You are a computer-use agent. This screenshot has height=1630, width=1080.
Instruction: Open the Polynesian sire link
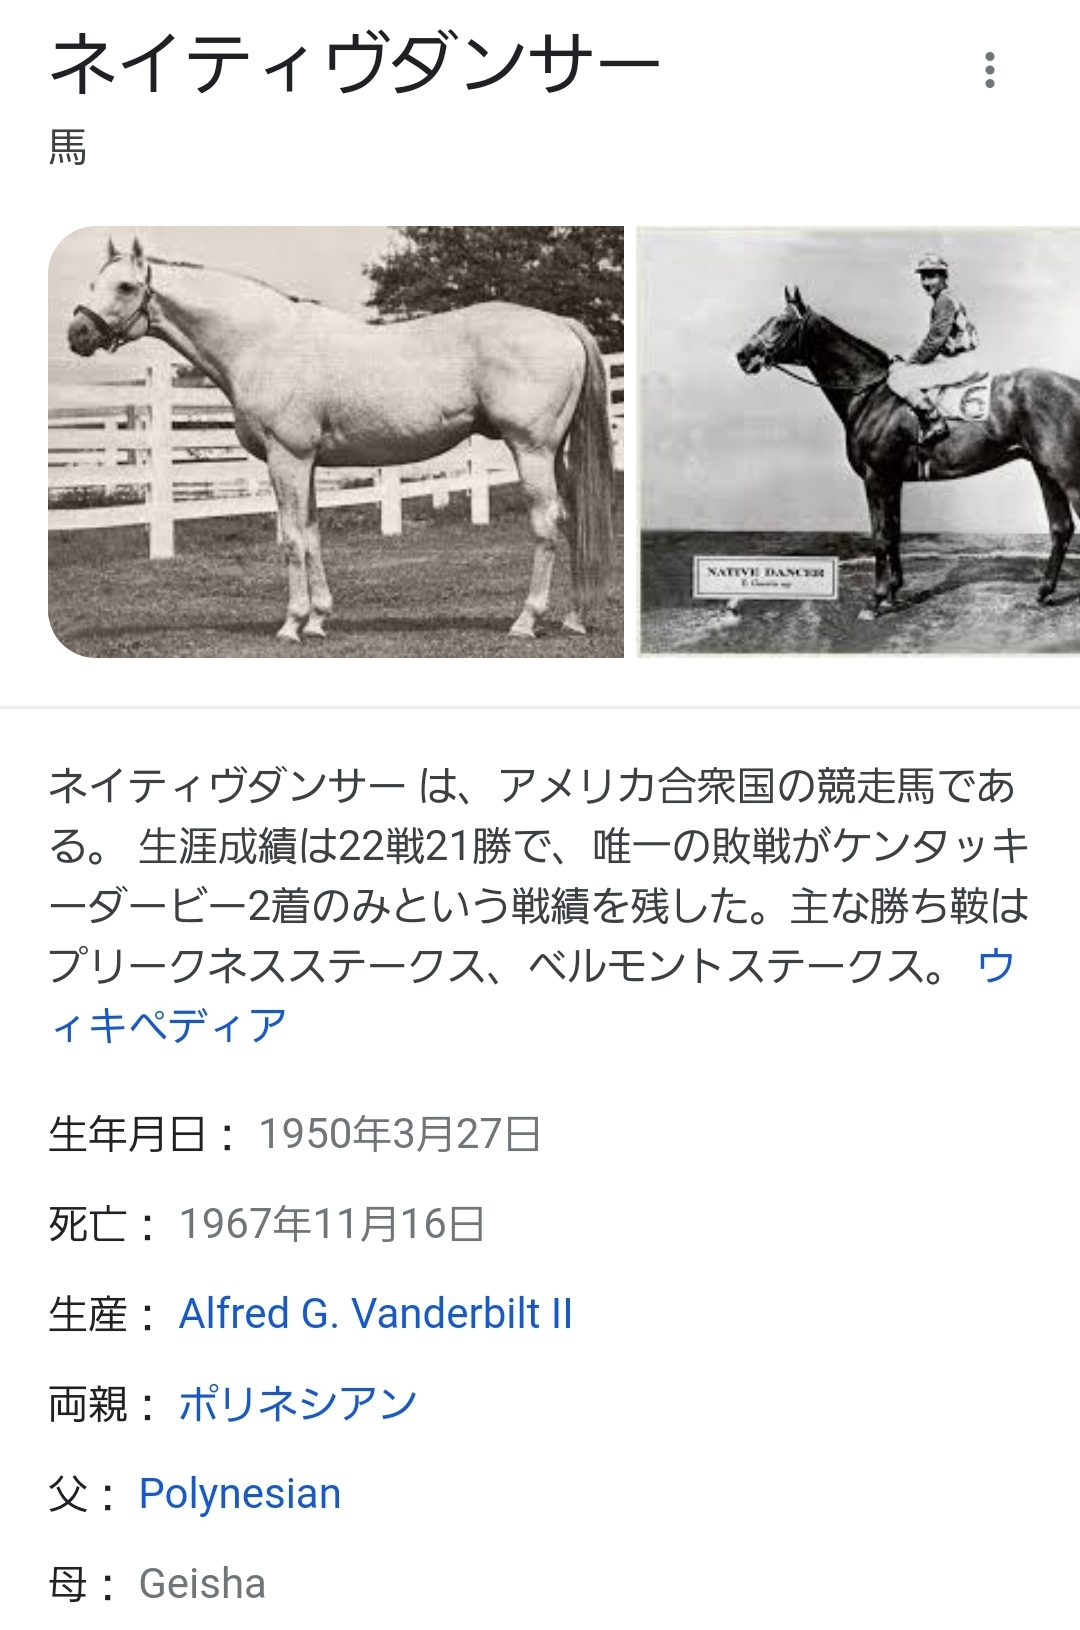tap(240, 1493)
